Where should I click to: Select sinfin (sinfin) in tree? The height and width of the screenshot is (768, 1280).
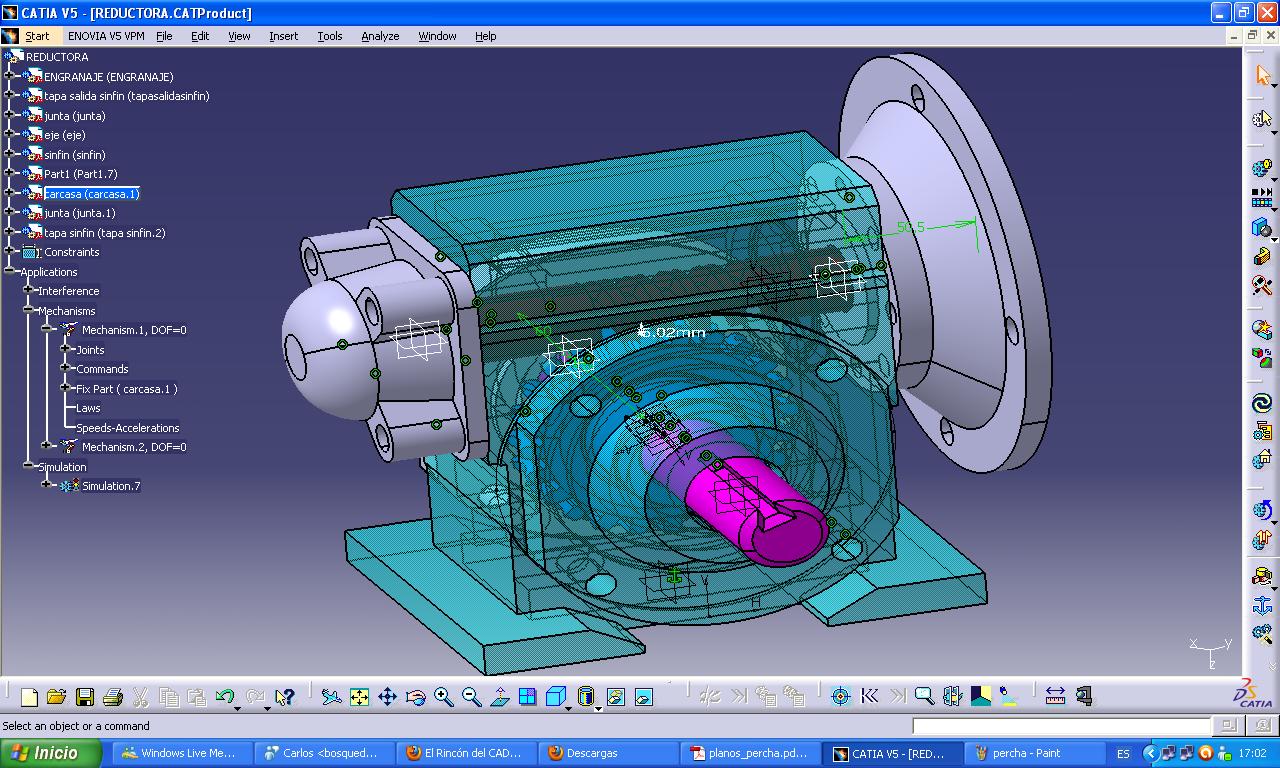74,155
